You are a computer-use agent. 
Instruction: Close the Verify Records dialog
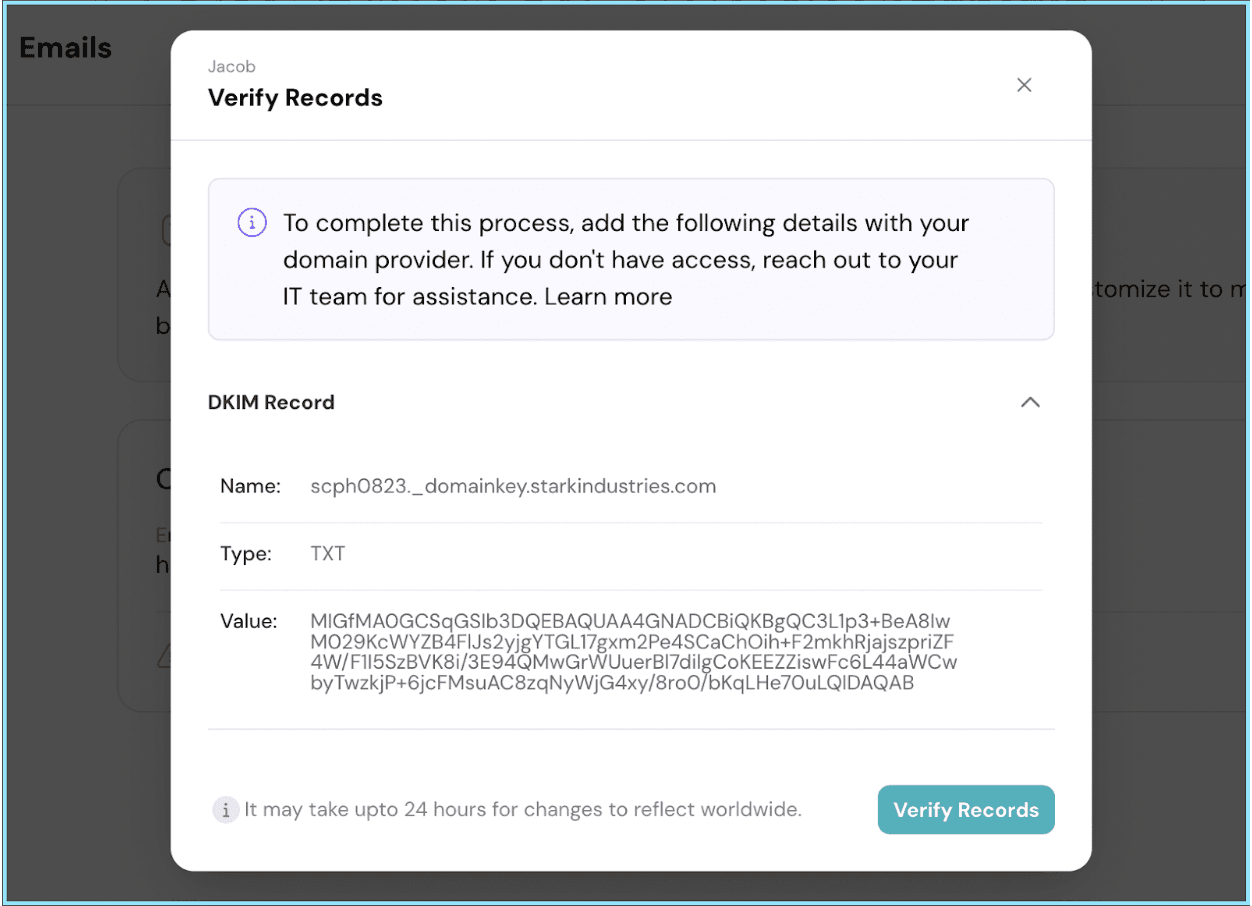(1024, 85)
